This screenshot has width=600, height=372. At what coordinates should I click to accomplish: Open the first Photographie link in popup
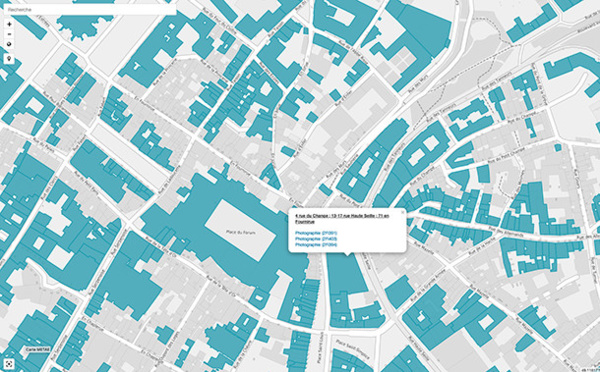pyautogui.click(x=316, y=233)
